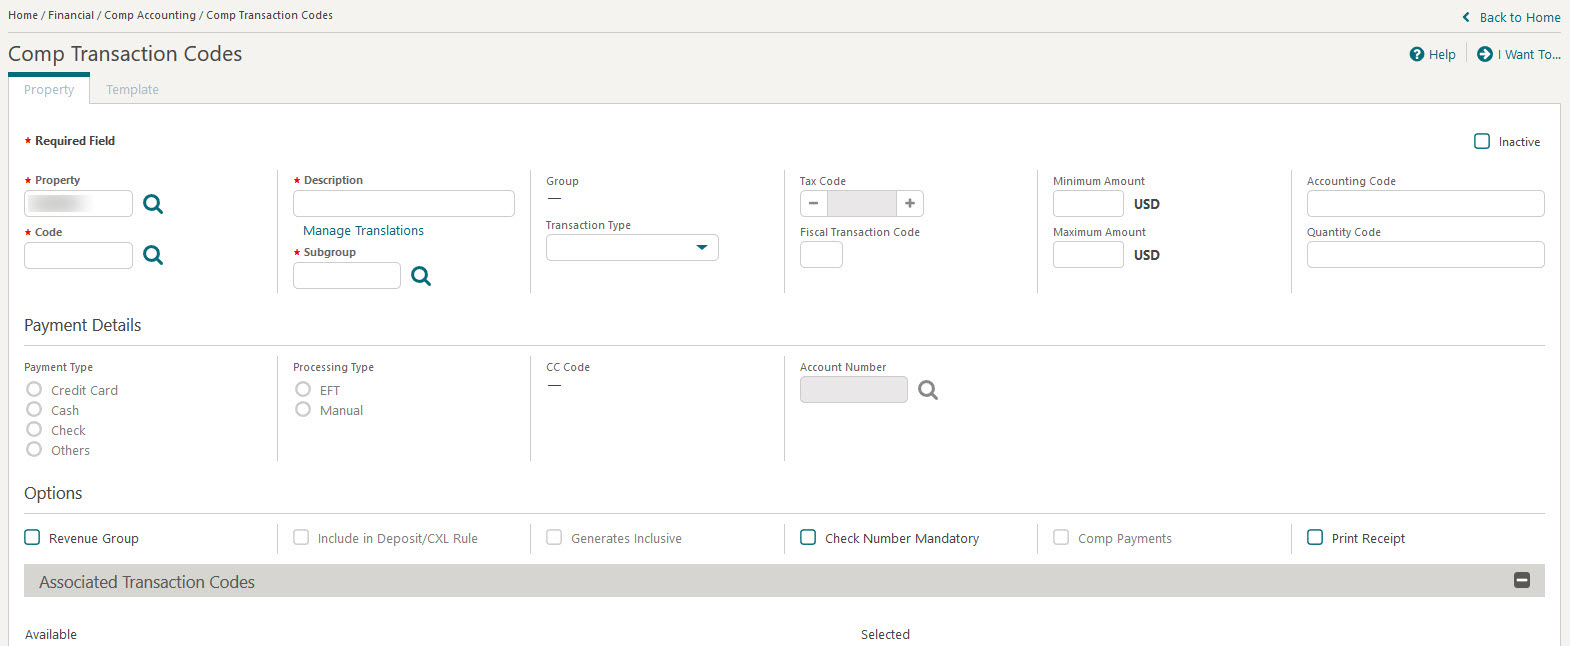
Task: Switch to the Property tab
Action: (x=49, y=89)
